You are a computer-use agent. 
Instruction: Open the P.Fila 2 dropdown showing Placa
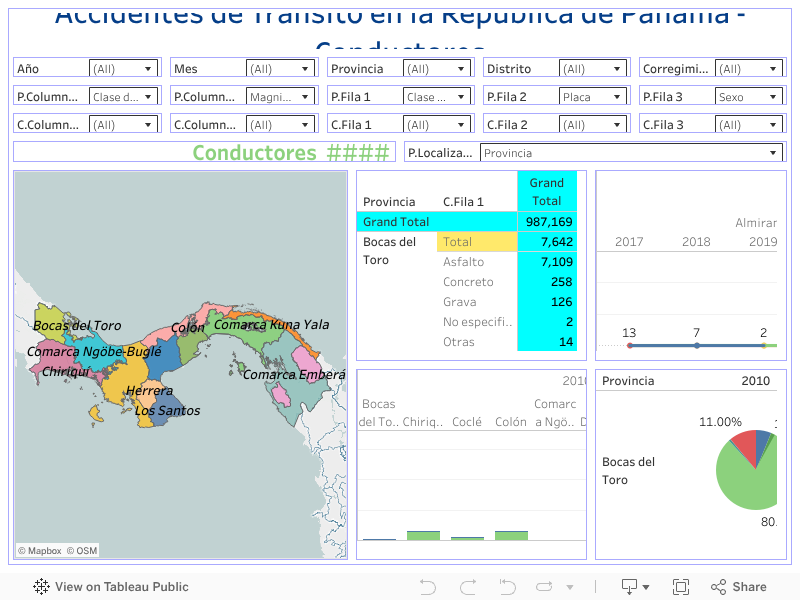tap(593, 97)
